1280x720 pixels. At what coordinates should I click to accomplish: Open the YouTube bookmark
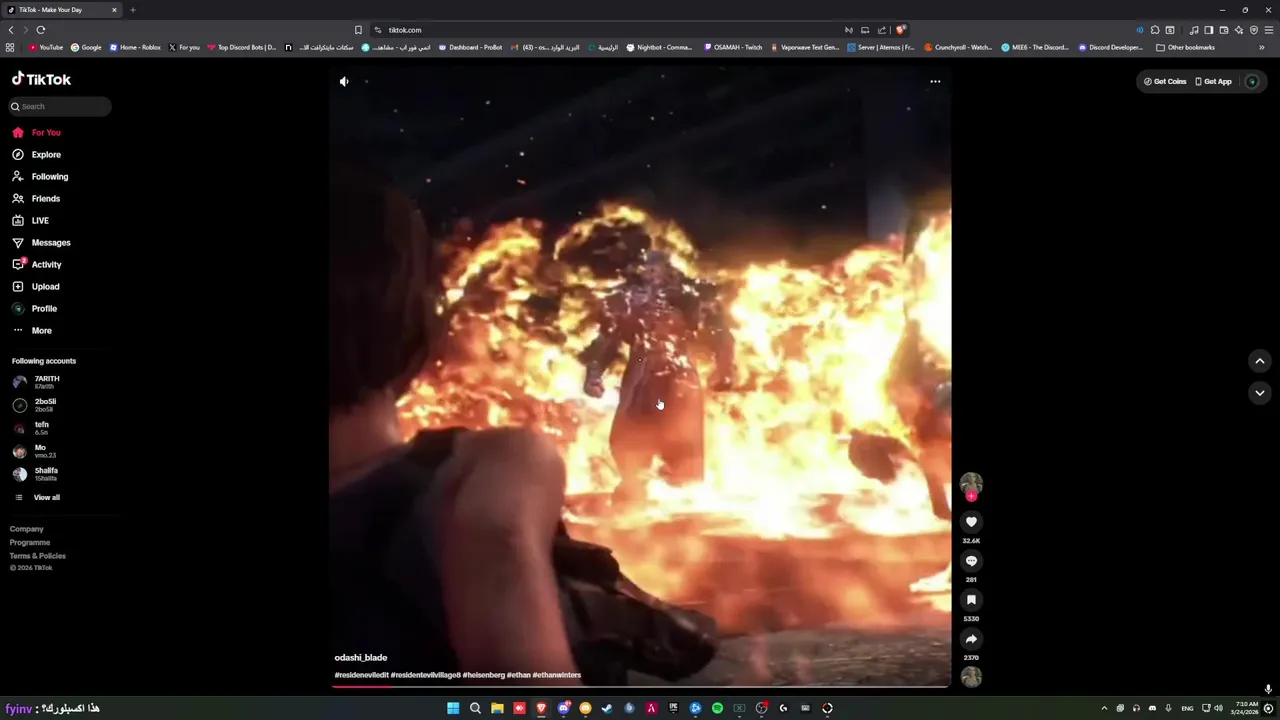[x=46, y=47]
